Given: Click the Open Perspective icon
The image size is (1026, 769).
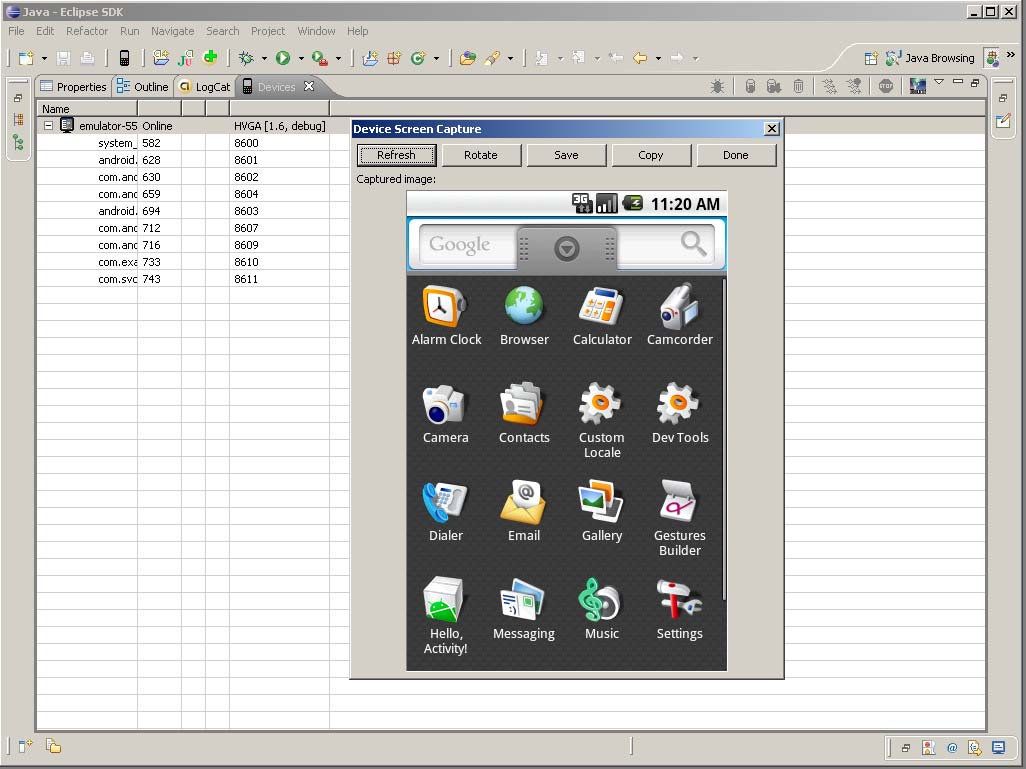Looking at the screenshot, I should [x=871, y=58].
